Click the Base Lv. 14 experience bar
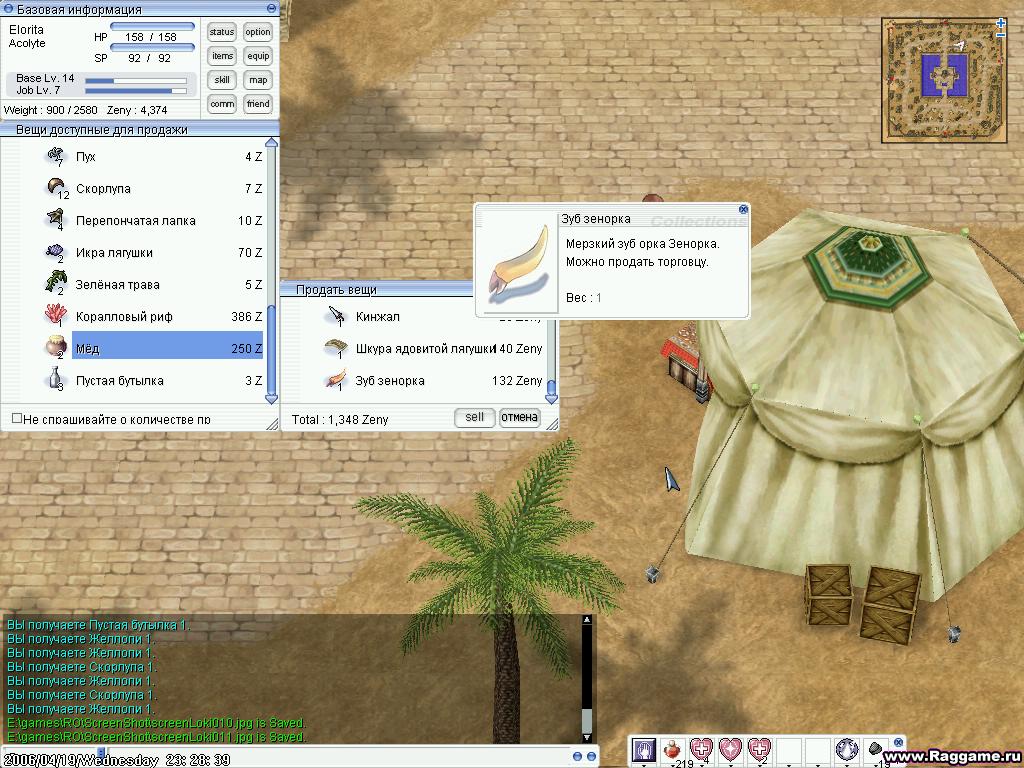 [x=136, y=81]
